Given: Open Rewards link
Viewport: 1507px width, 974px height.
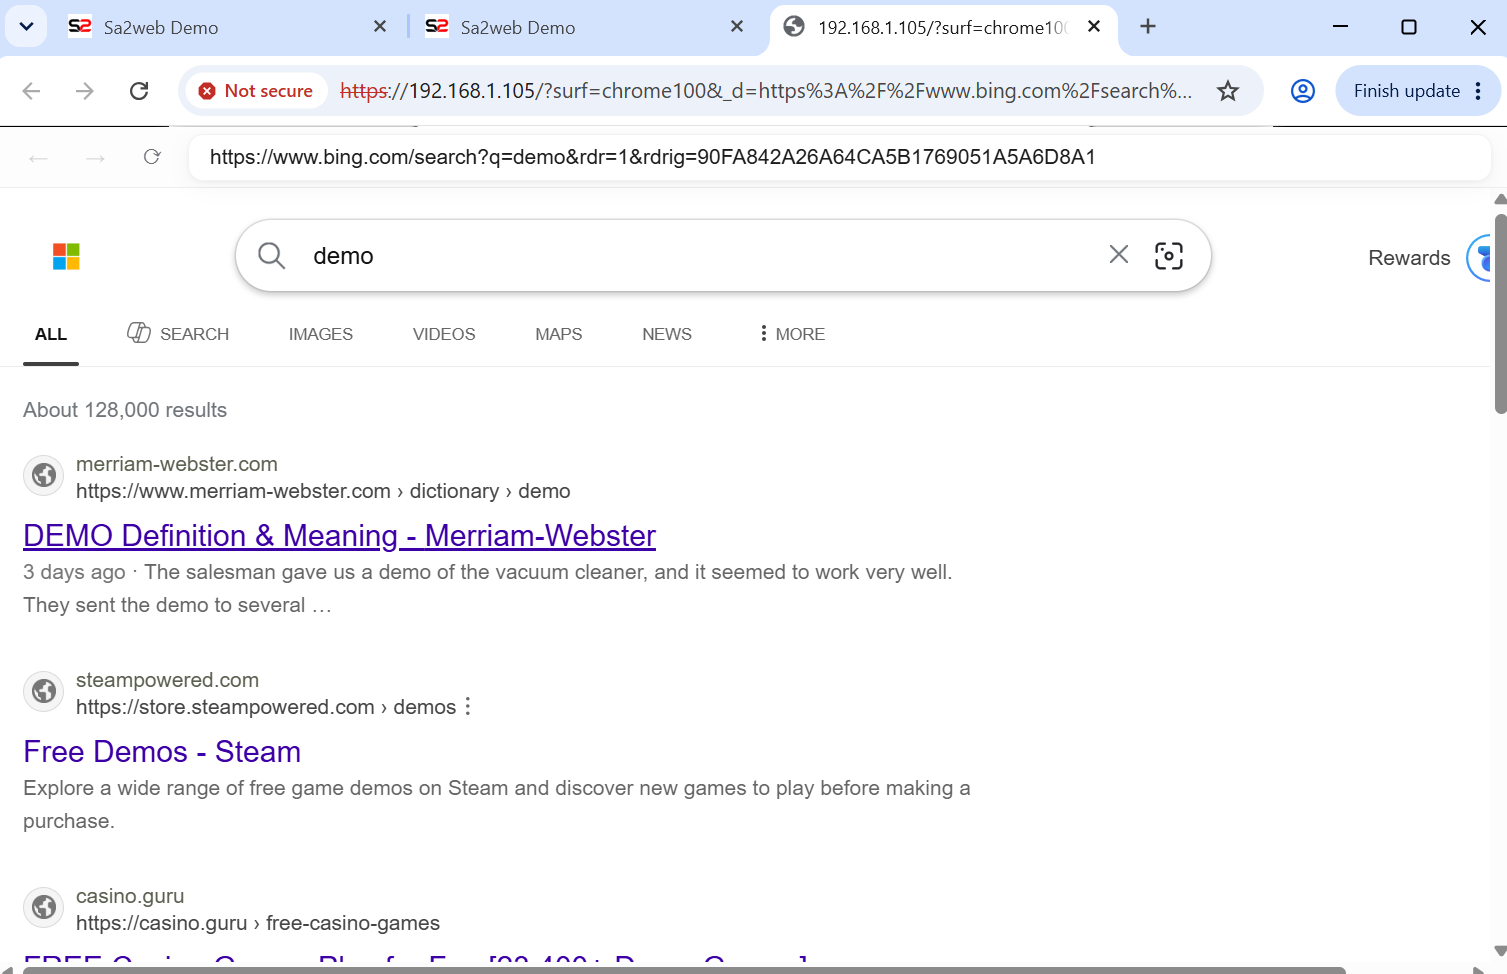Looking at the screenshot, I should point(1409,258).
